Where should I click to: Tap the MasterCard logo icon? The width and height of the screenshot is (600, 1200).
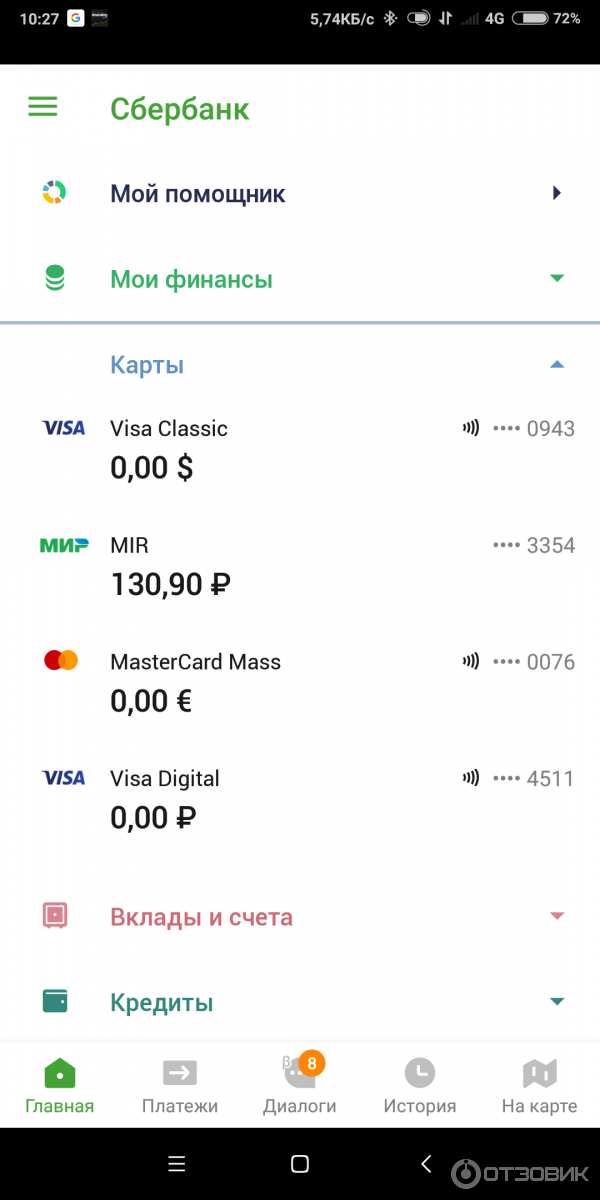point(61,660)
